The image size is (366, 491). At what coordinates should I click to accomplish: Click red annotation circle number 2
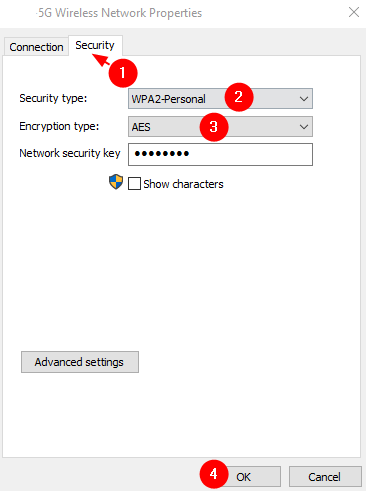coord(239,97)
